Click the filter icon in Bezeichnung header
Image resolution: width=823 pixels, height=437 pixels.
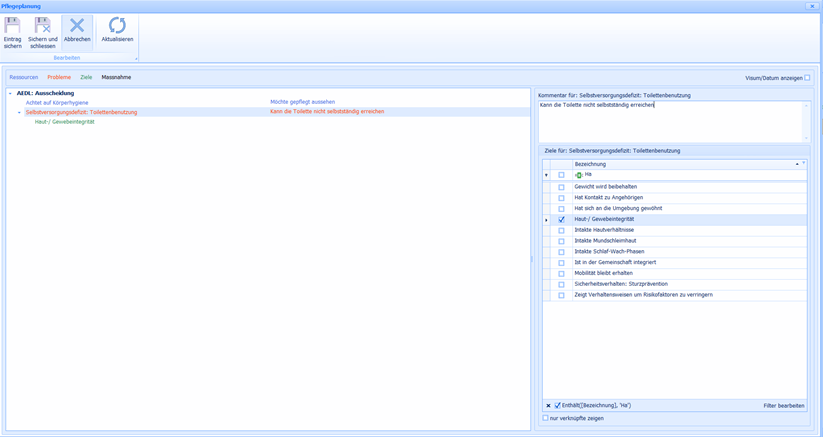click(x=803, y=163)
